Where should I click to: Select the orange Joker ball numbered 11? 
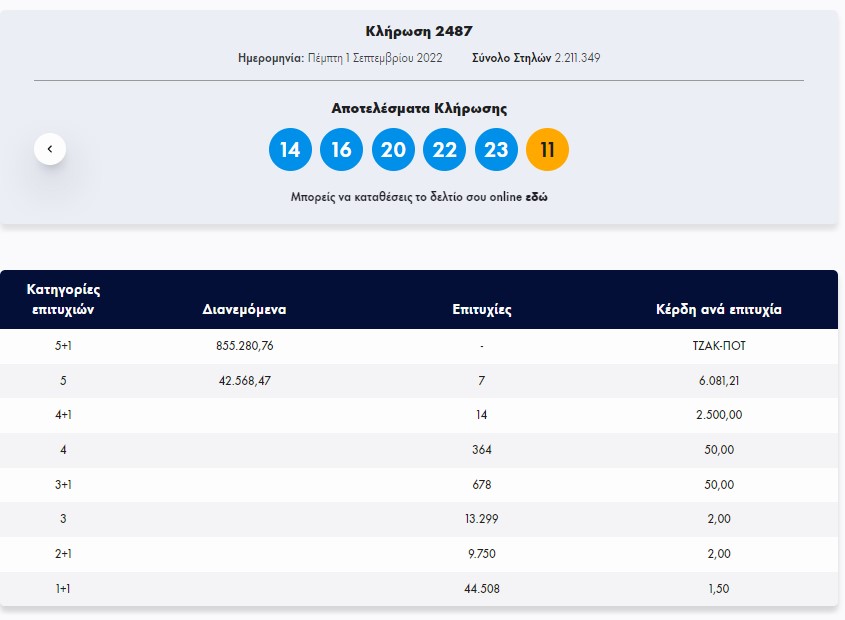[x=547, y=150]
